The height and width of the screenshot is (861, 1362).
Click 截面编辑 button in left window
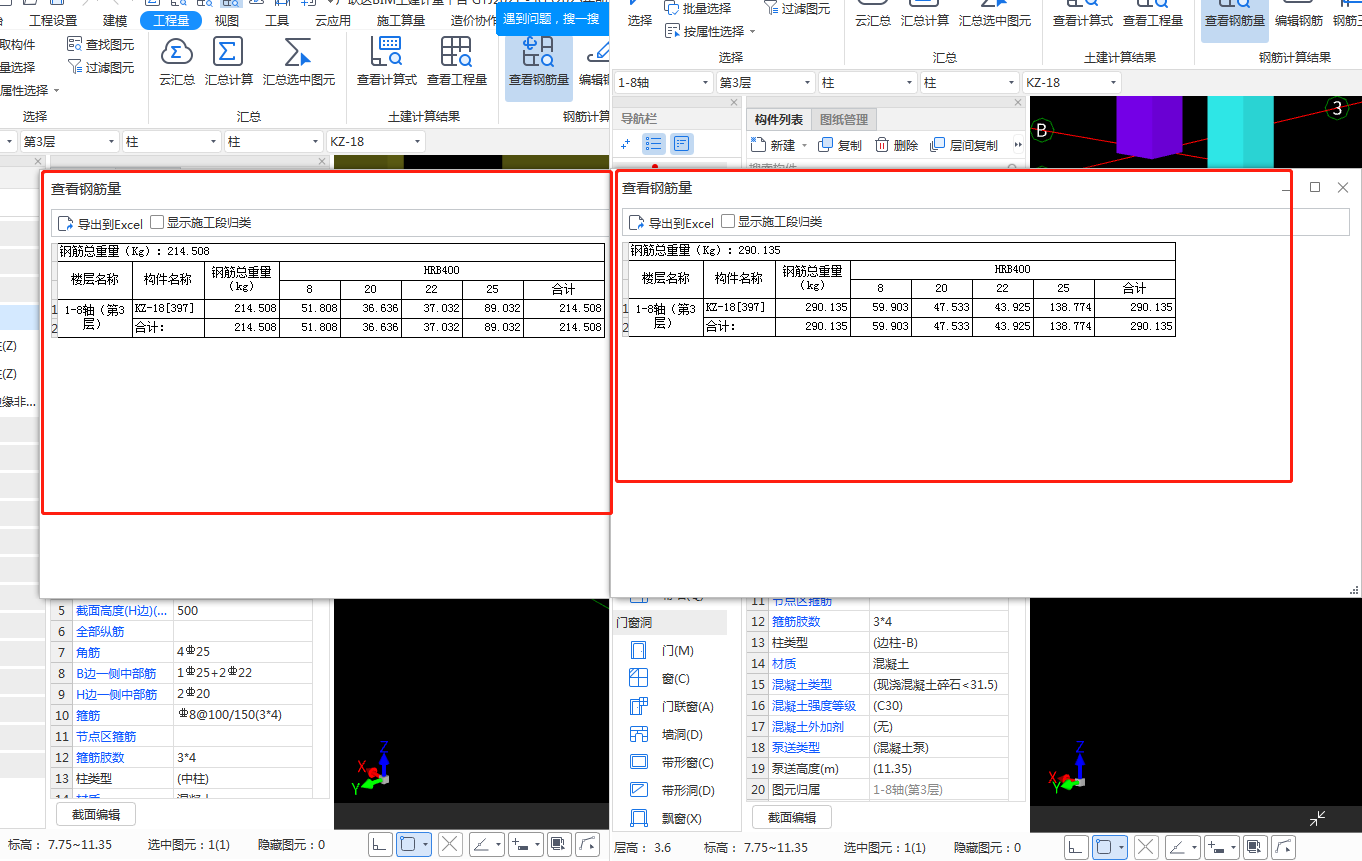click(96, 815)
